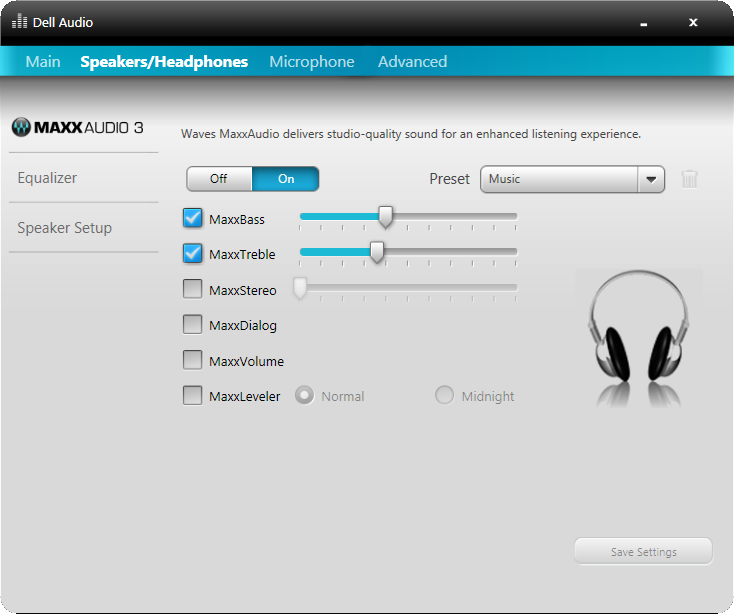Click the MaxxAudio 3 logo icon
734x614 pixels.
point(21,127)
